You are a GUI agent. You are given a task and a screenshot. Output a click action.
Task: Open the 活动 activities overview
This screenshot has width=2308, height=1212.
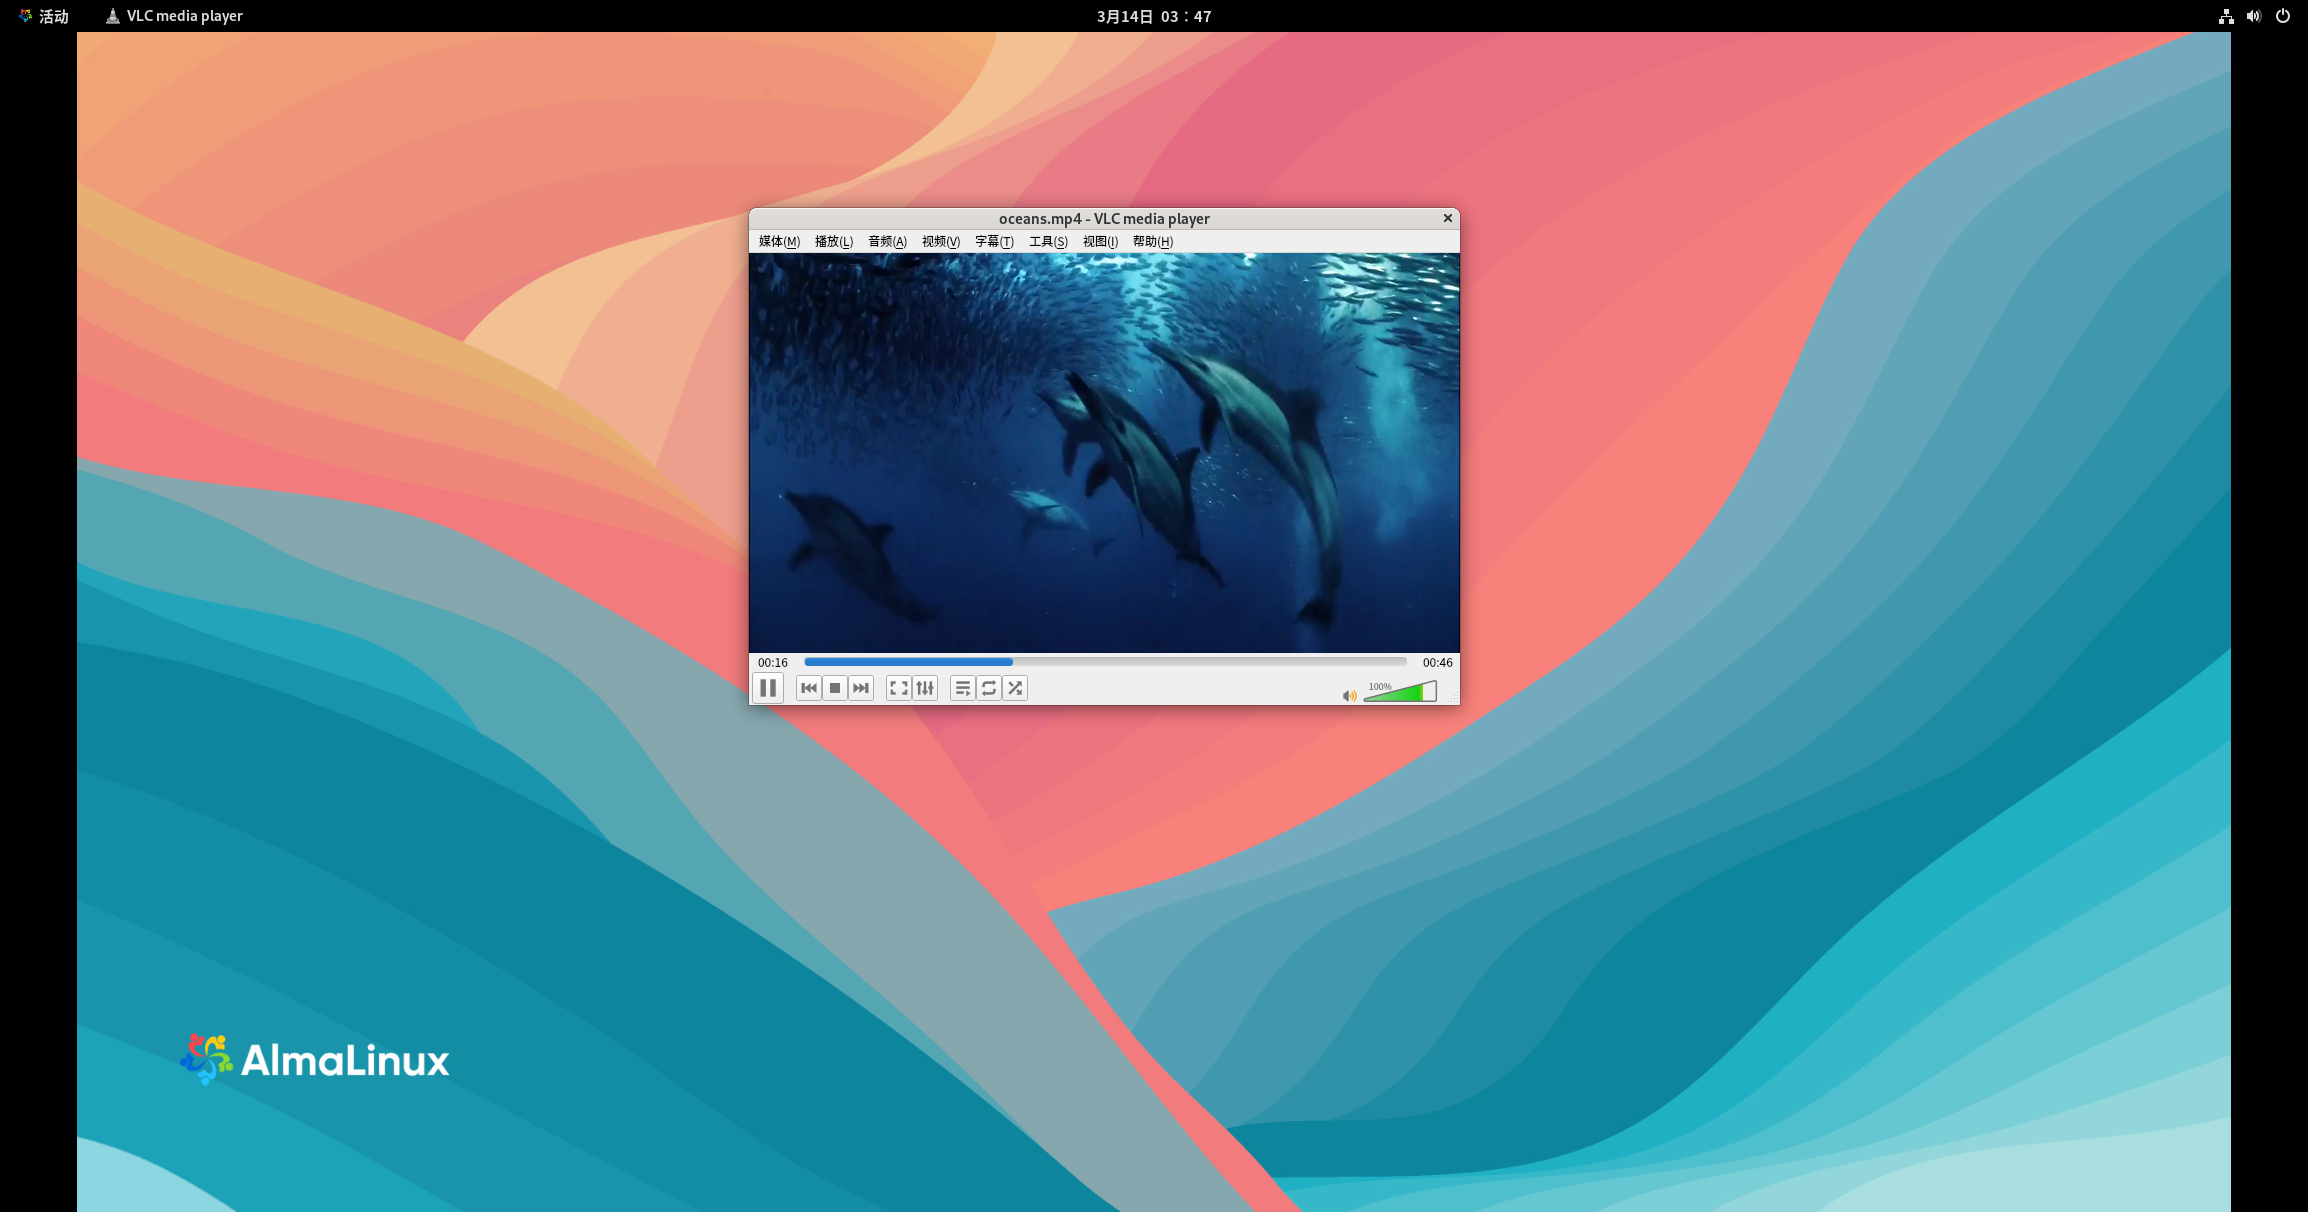tap(45, 16)
